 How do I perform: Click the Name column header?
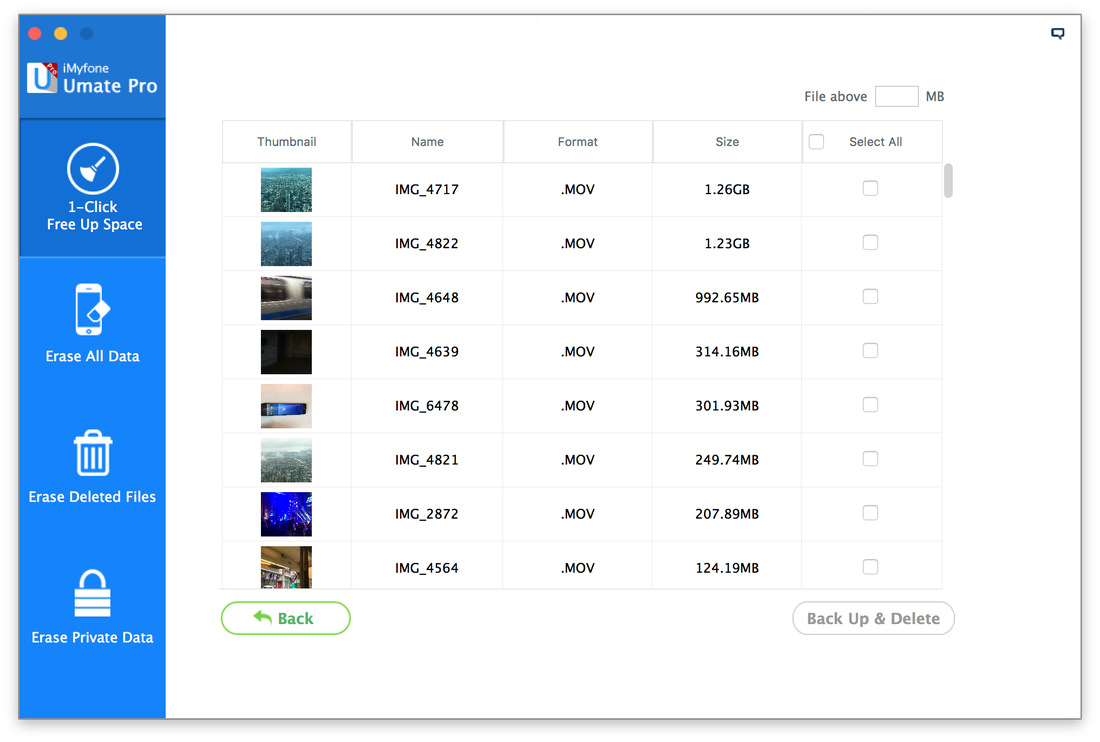point(427,142)
